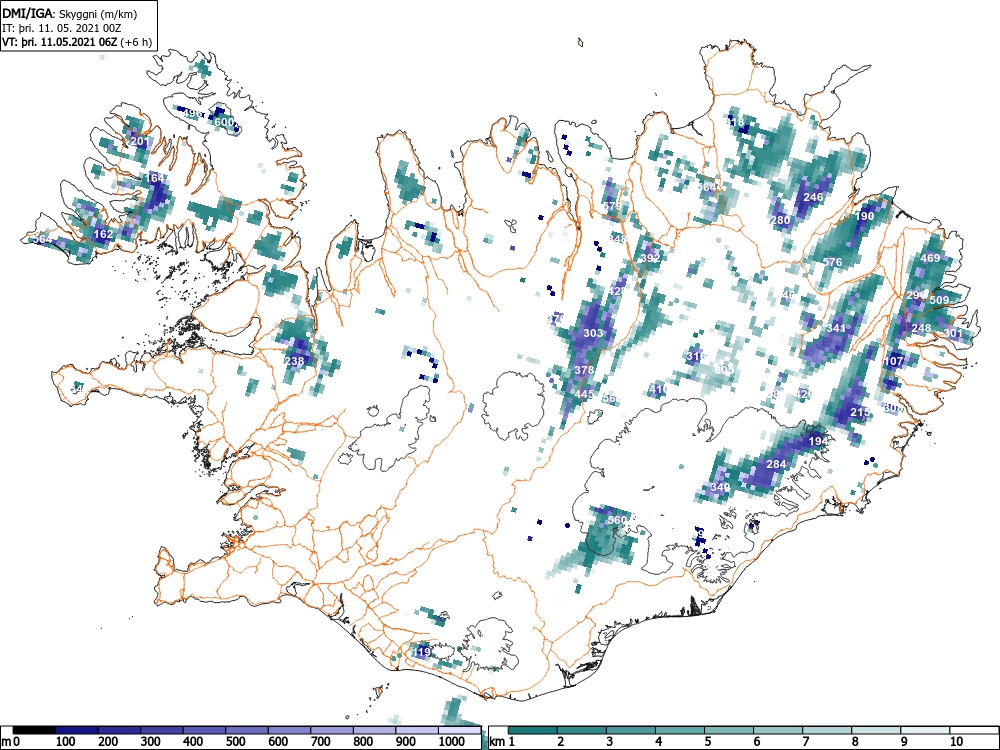
Task: Click visibility value 284 on map
Action: coord(776,464)
